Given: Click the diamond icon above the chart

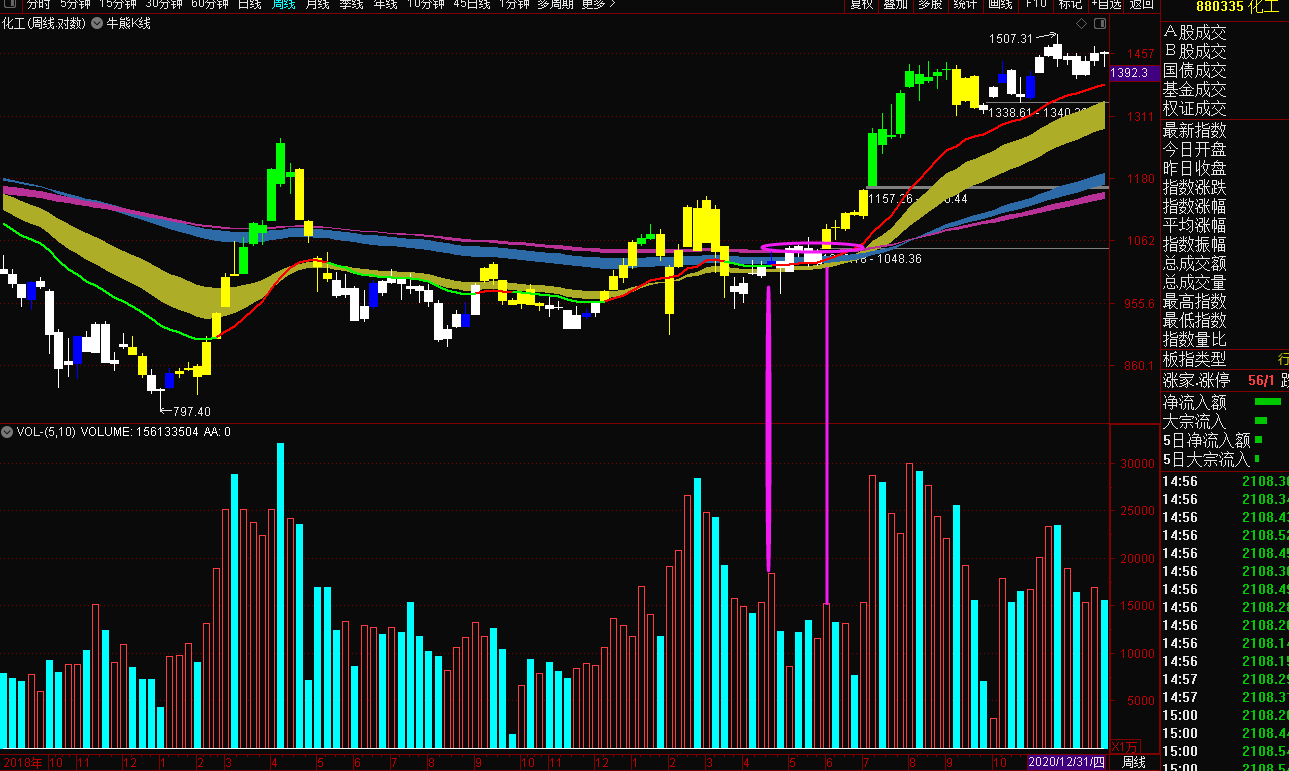Looking at the screenshot, I should coord(1081,23).
